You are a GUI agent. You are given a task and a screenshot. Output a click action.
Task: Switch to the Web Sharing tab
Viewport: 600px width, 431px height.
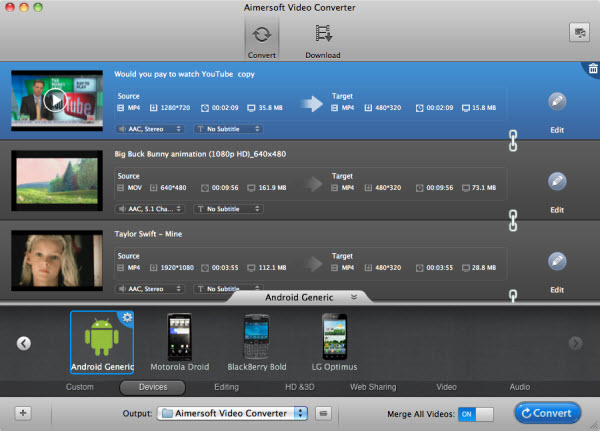click(372, 387)
